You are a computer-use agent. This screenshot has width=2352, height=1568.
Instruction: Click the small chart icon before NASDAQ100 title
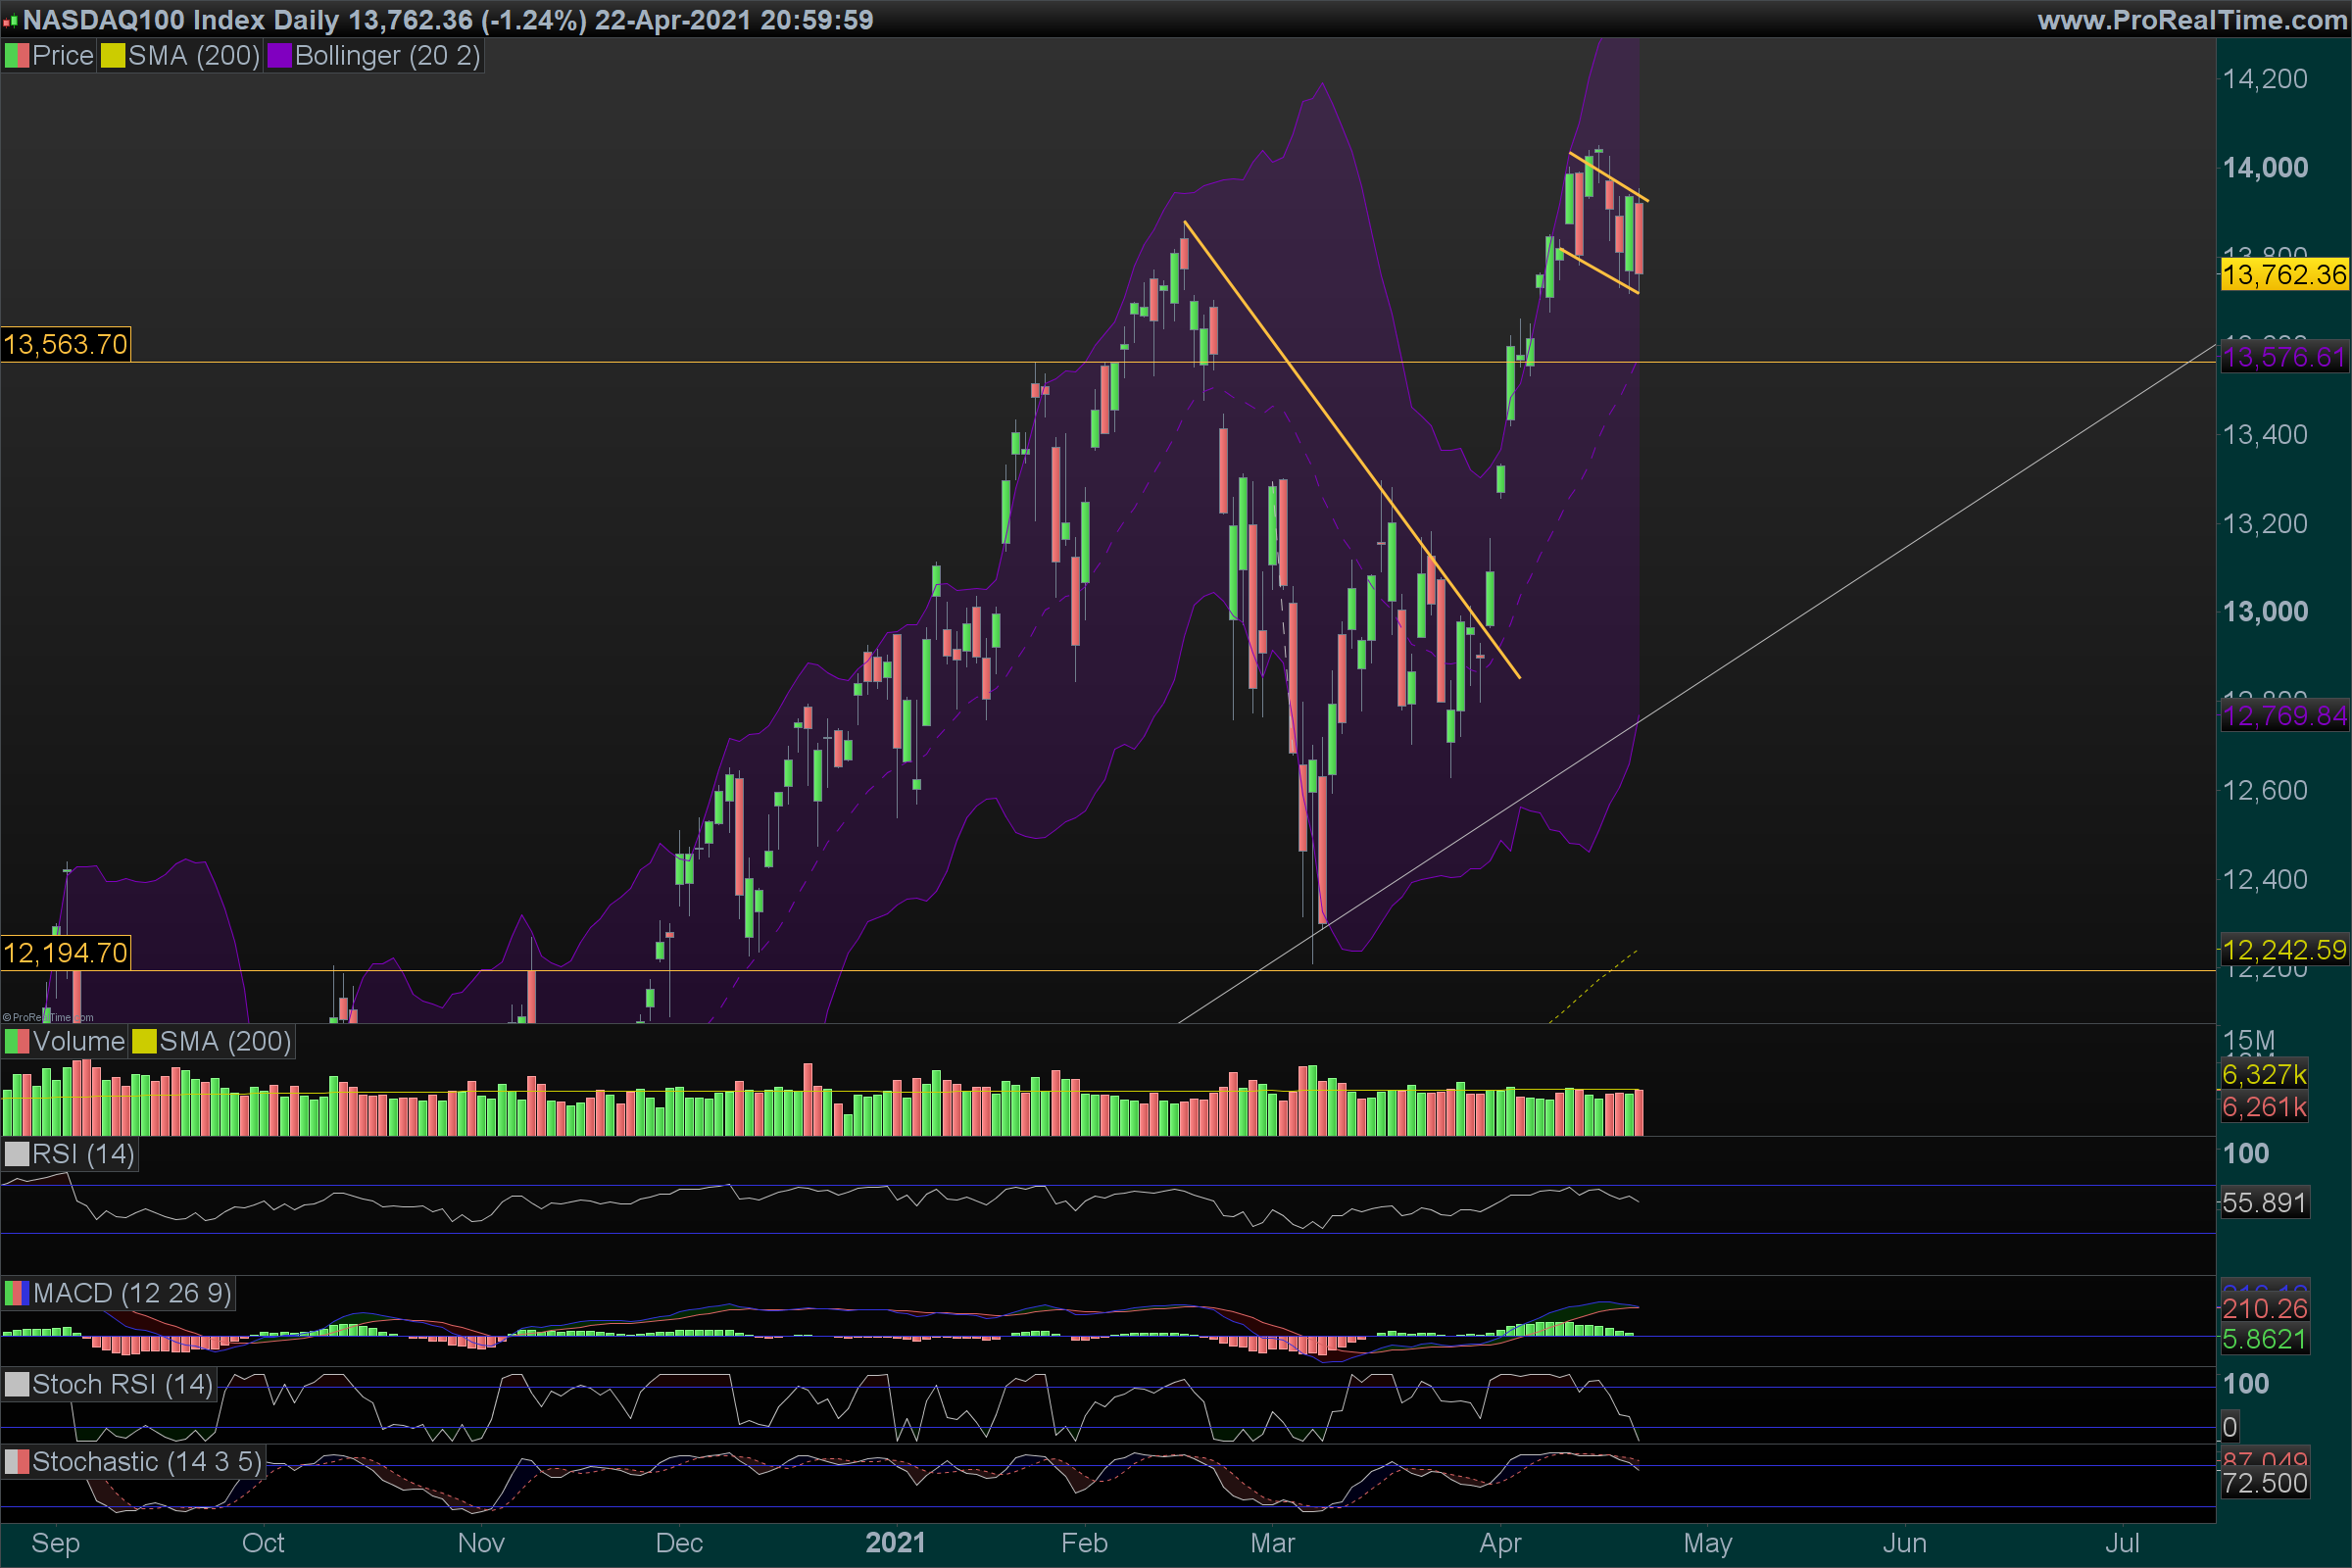(11, 21)
